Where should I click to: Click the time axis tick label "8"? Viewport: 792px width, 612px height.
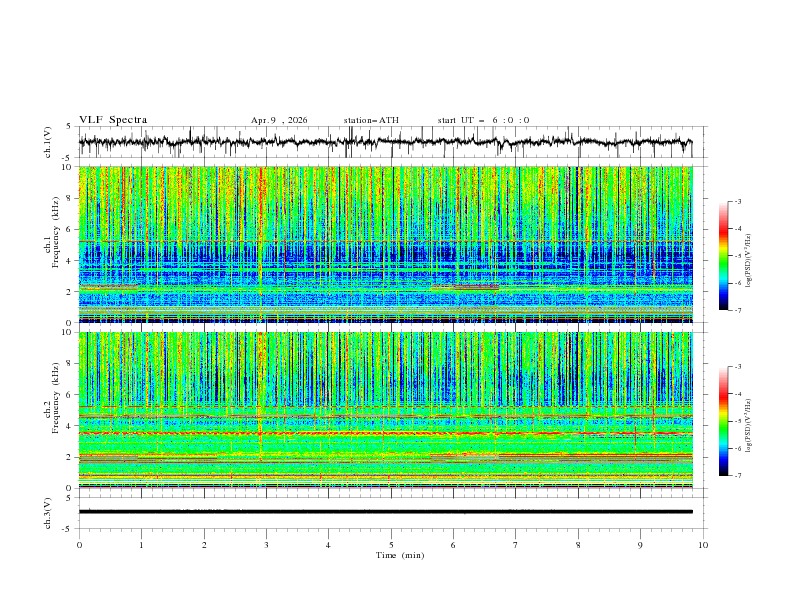[578, 545]
